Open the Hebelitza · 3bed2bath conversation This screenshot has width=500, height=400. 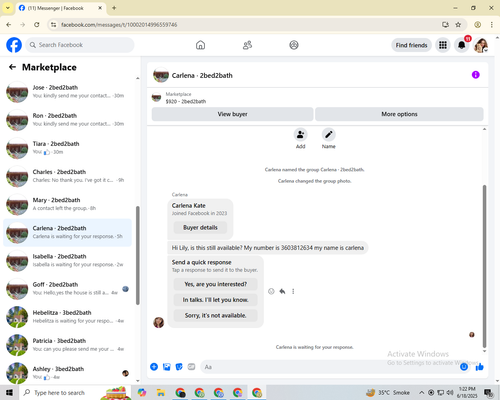click(67, 317)
